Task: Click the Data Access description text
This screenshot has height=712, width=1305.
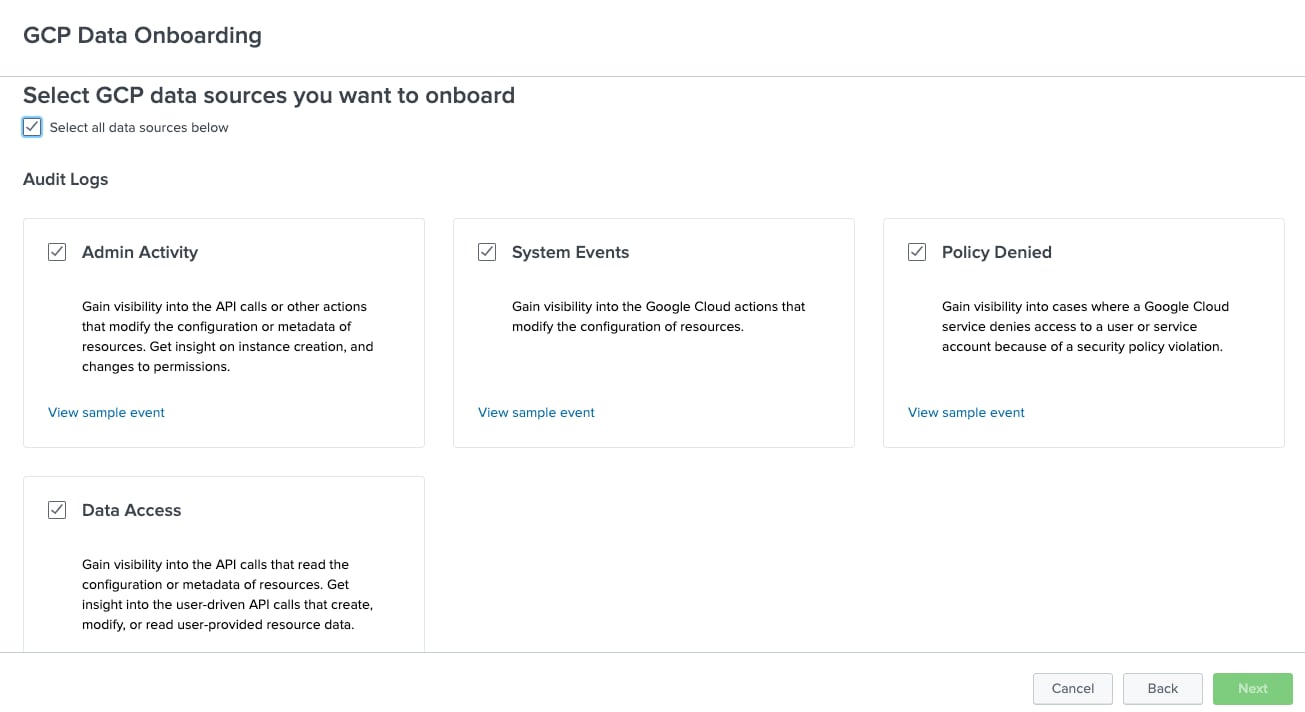Action: tap(228, 594)
